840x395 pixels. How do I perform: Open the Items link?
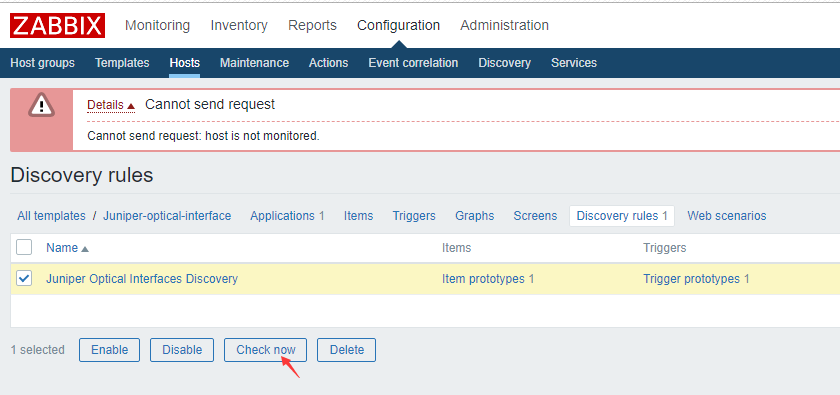pos(358,216)
